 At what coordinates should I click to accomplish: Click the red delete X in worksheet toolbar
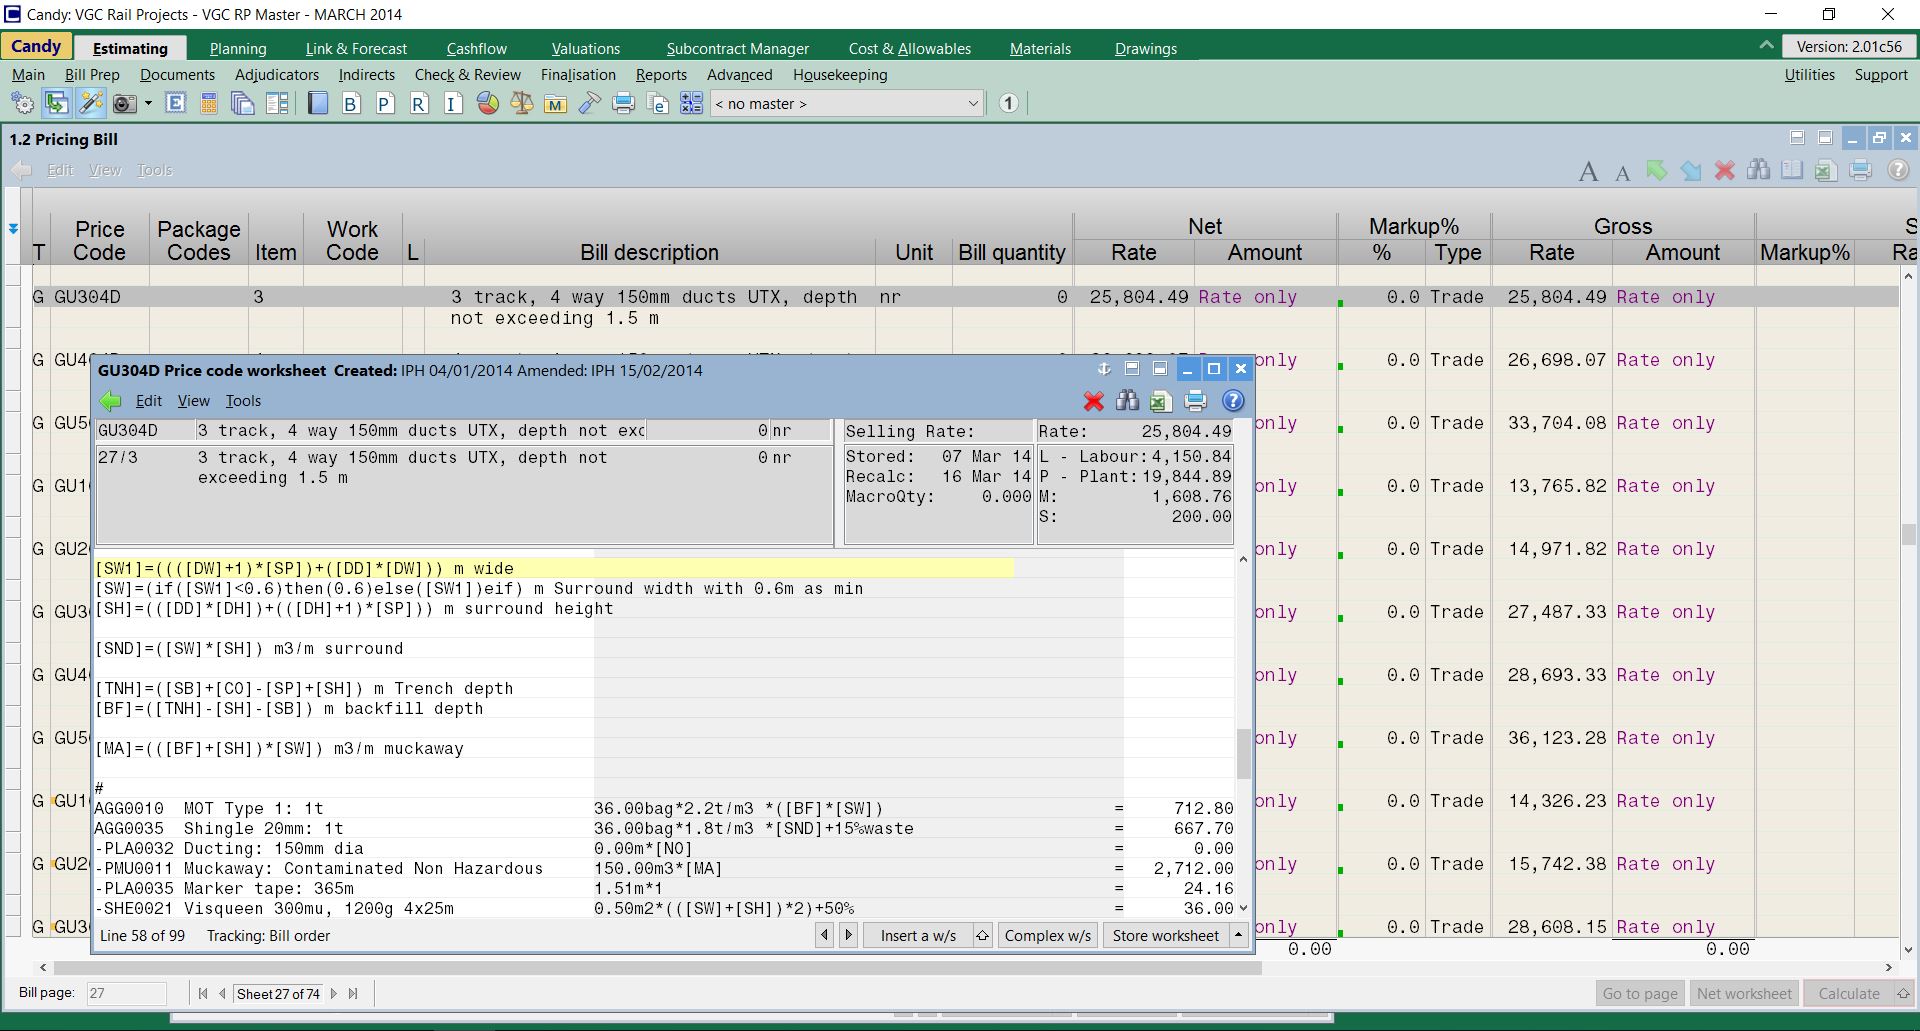[x=1093, y=402]
